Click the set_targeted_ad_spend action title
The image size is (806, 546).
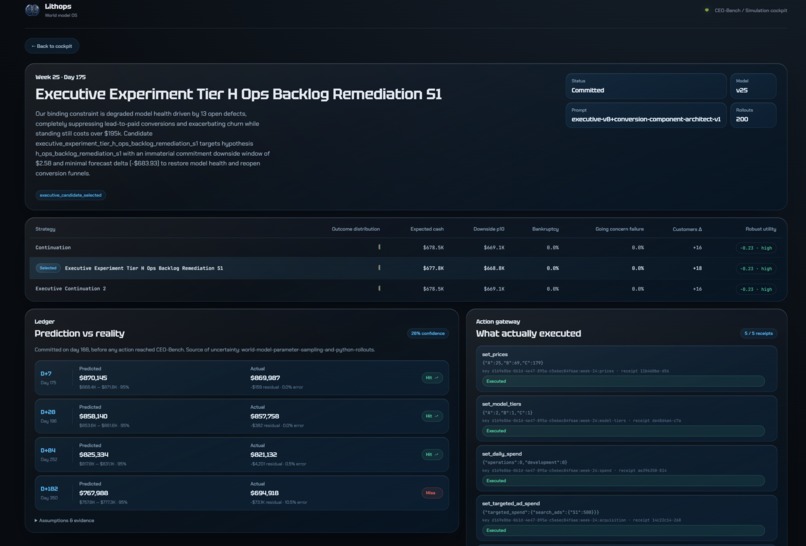[511, 504]
